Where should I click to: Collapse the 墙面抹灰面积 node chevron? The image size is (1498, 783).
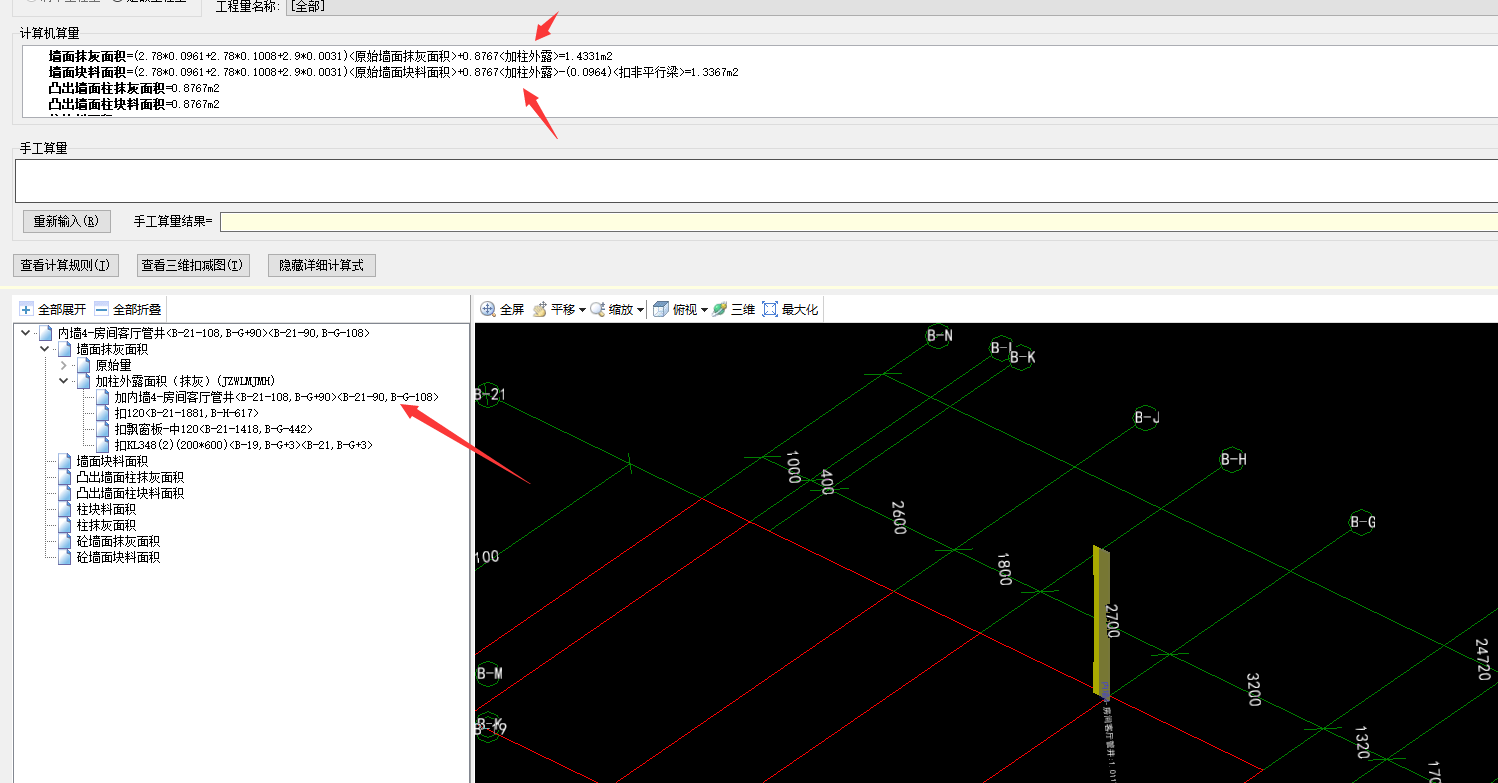[x=44, y=349]
